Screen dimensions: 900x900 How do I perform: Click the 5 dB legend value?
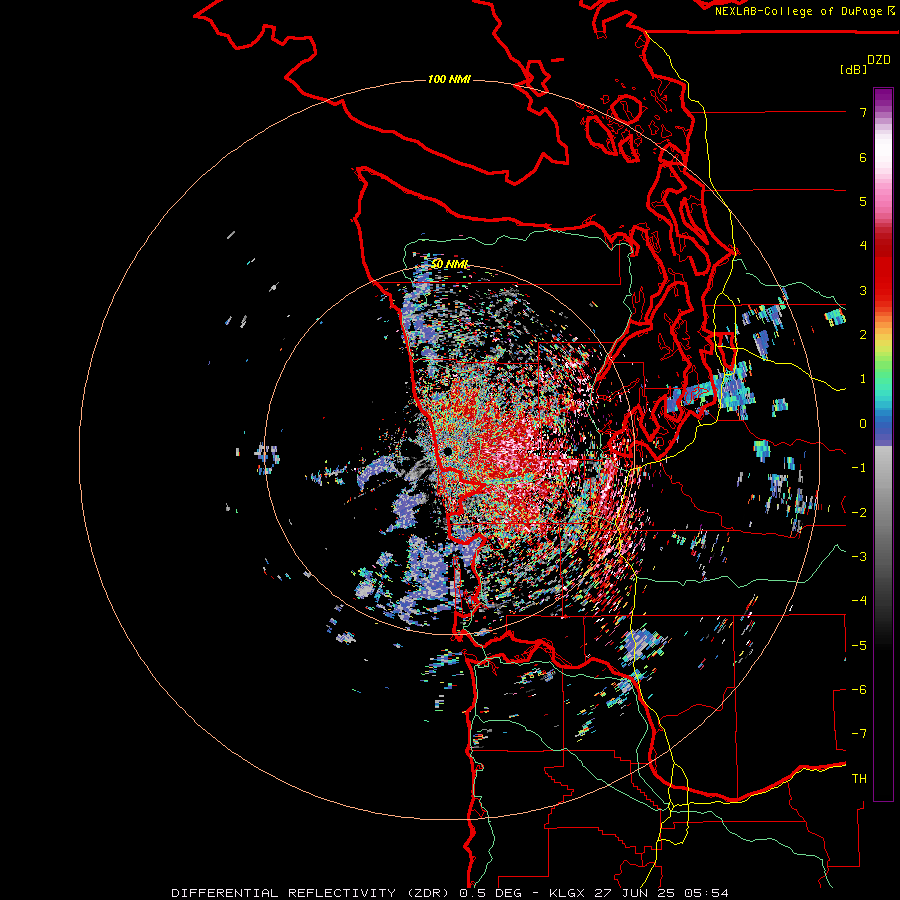[x=863, y=201]
